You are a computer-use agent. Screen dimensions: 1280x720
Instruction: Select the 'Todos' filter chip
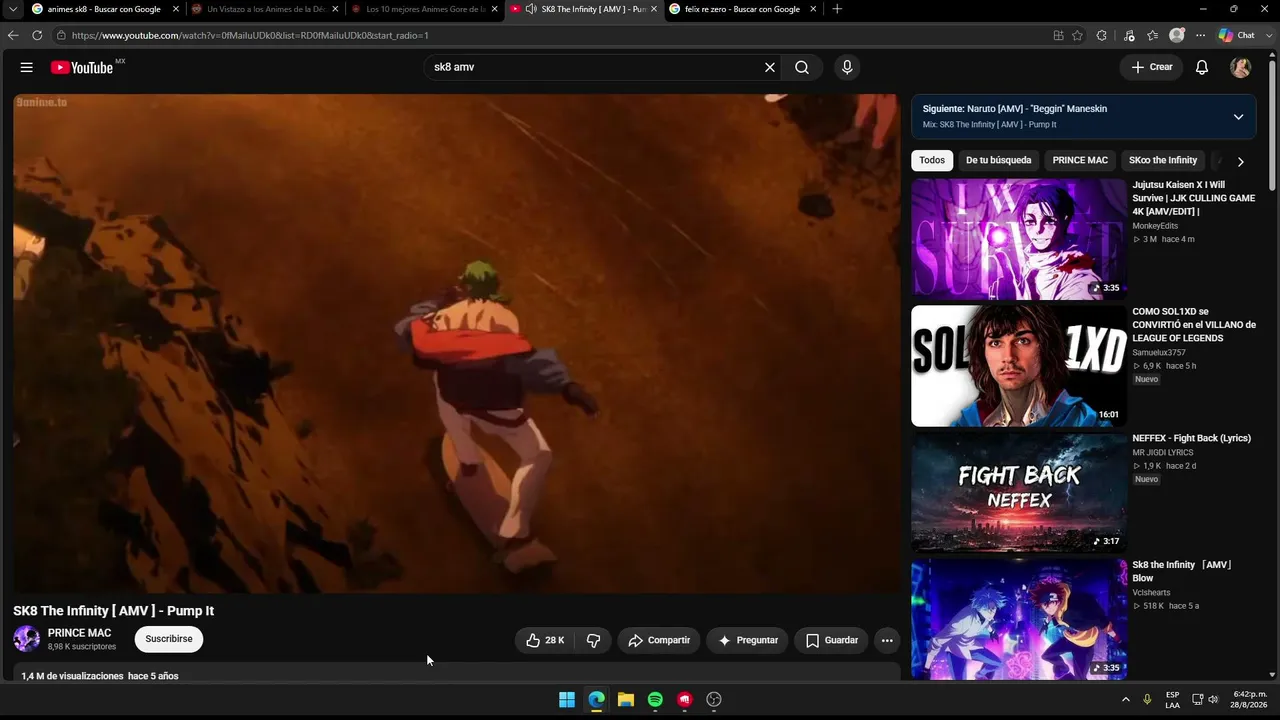(x=932, y=160)
